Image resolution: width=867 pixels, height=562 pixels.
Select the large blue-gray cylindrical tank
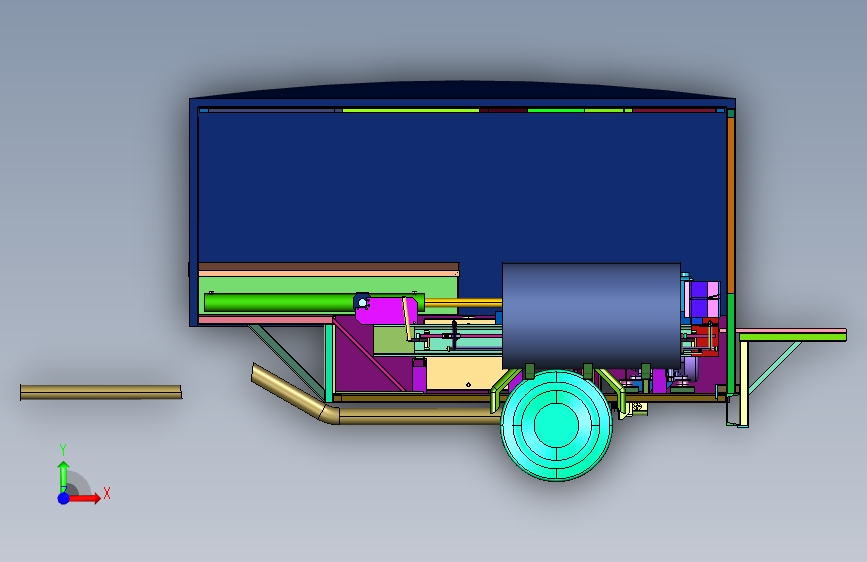tap(591, 315)
